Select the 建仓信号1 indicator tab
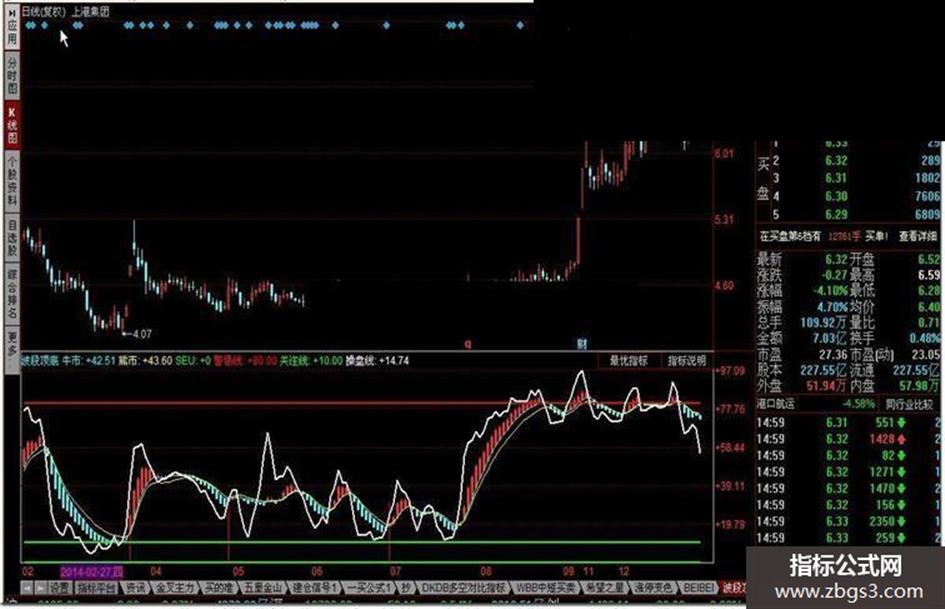Viewport: 945px width, 609px height. [314, 587]
